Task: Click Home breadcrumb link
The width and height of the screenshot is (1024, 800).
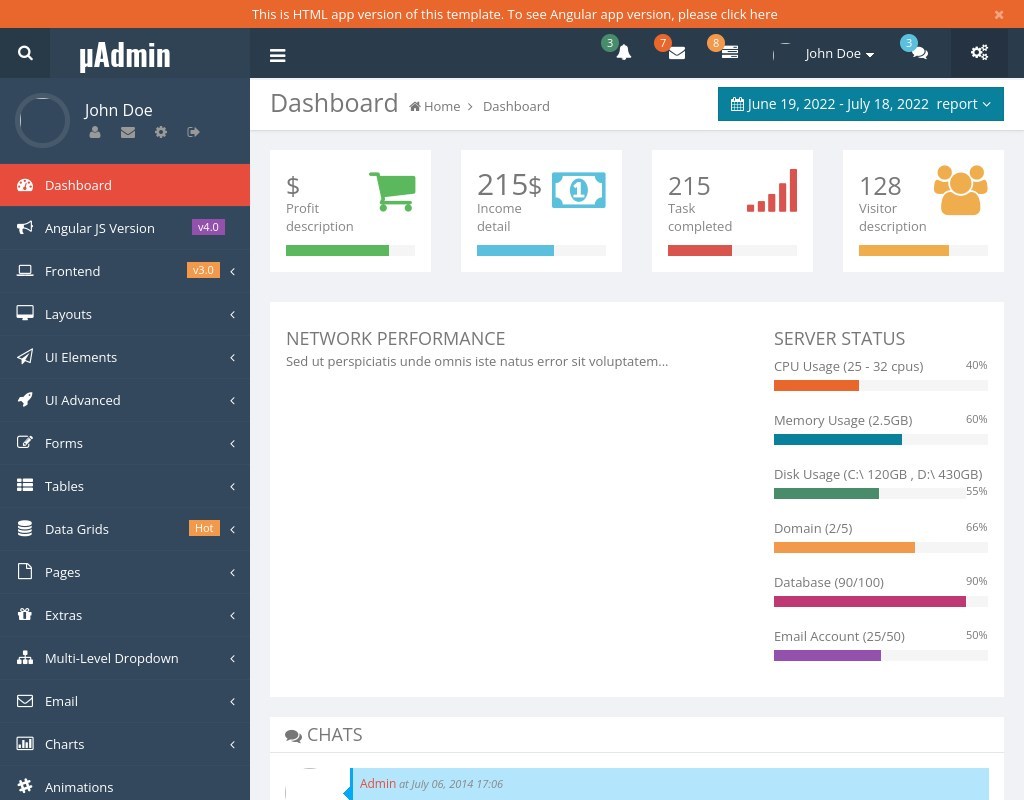Action: [441, 106]
